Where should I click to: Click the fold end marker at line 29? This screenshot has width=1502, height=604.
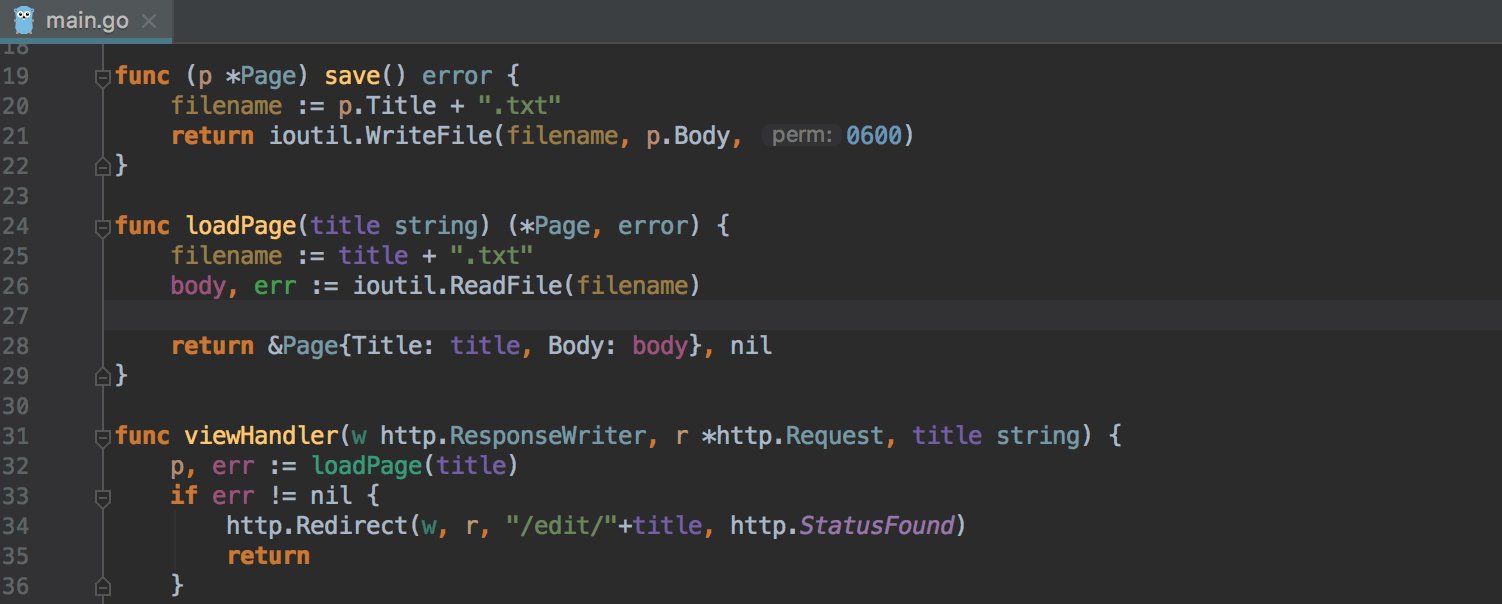point(101,376)
